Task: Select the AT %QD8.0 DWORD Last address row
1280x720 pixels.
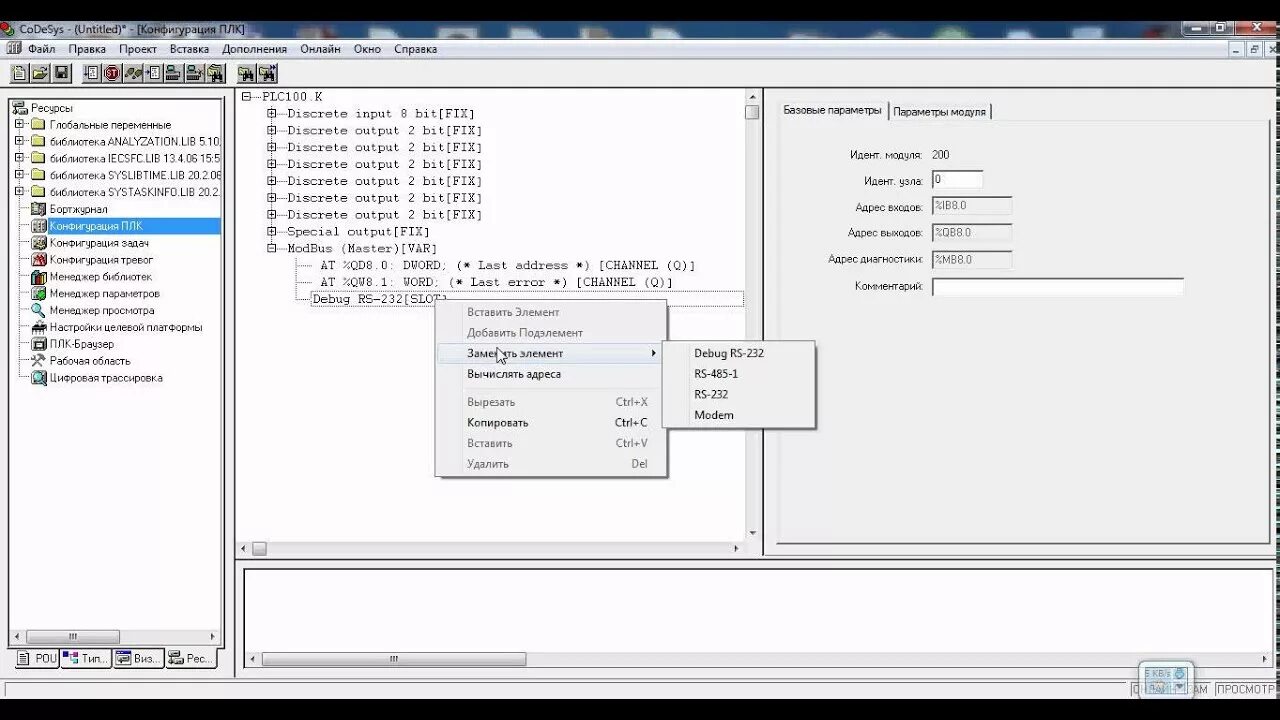Action: click(507, 266)
